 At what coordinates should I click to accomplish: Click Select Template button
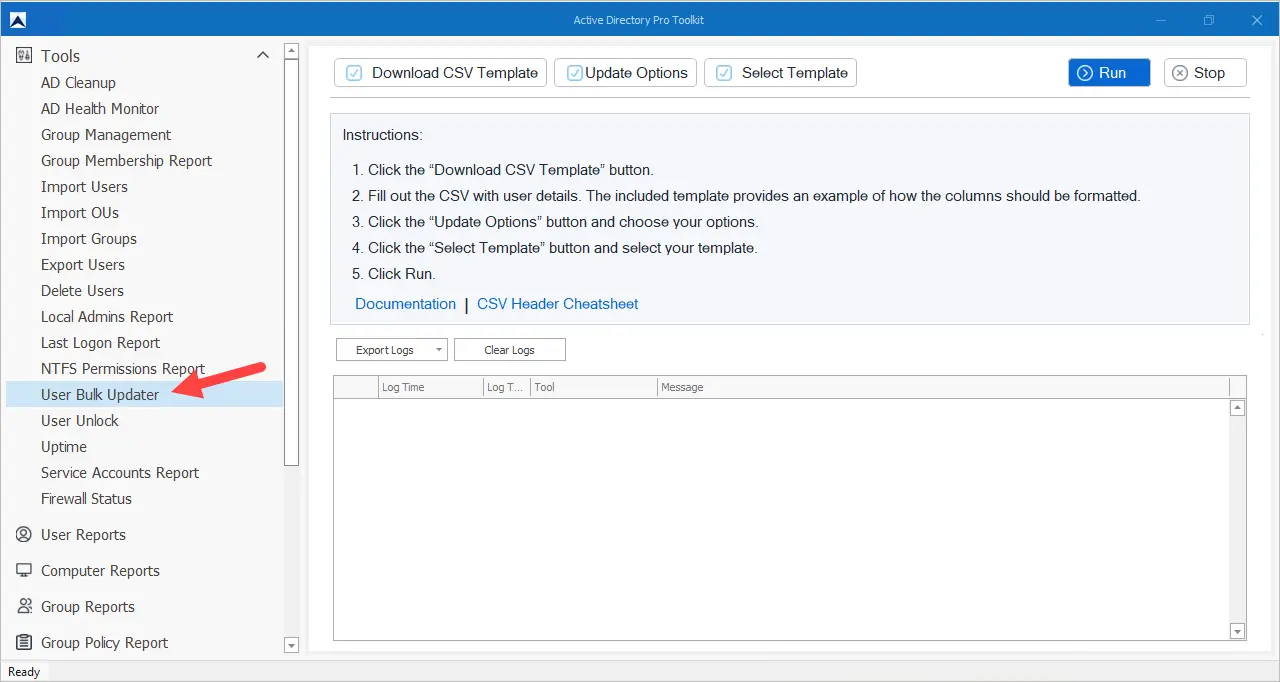click(x=780, y=73)
